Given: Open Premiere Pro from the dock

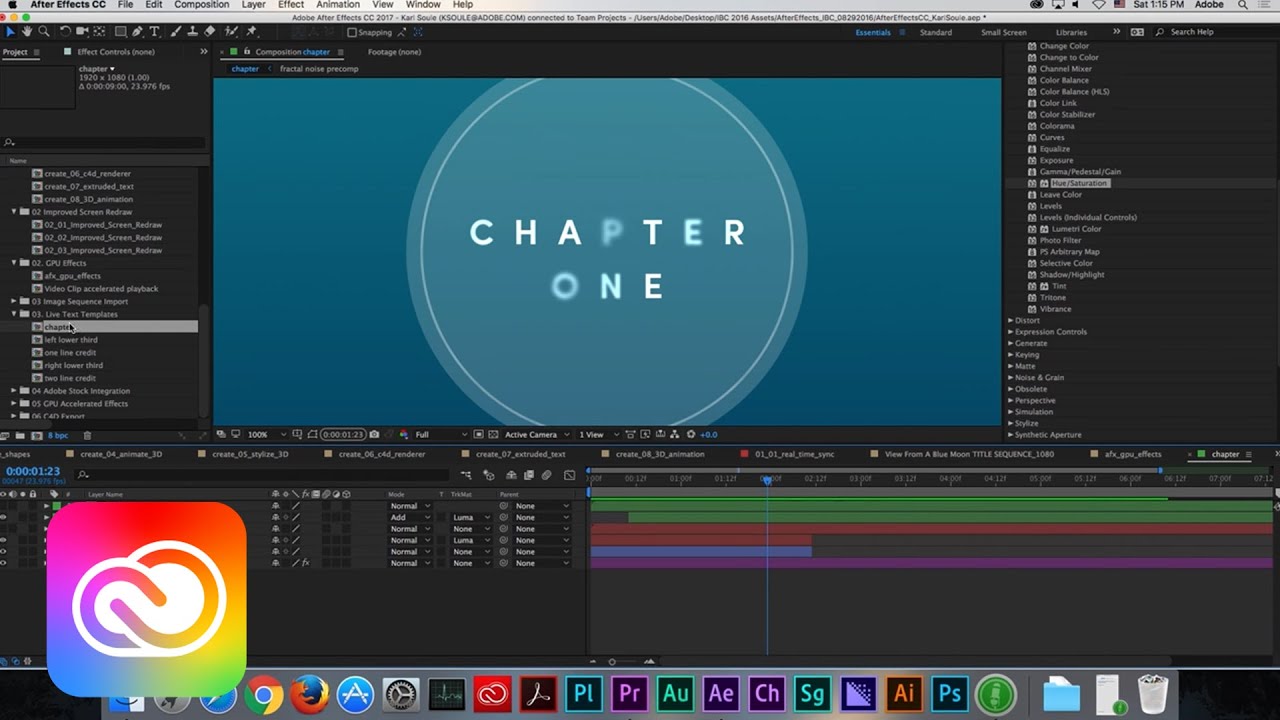Looking at the screenshot, I should point(630,693).
